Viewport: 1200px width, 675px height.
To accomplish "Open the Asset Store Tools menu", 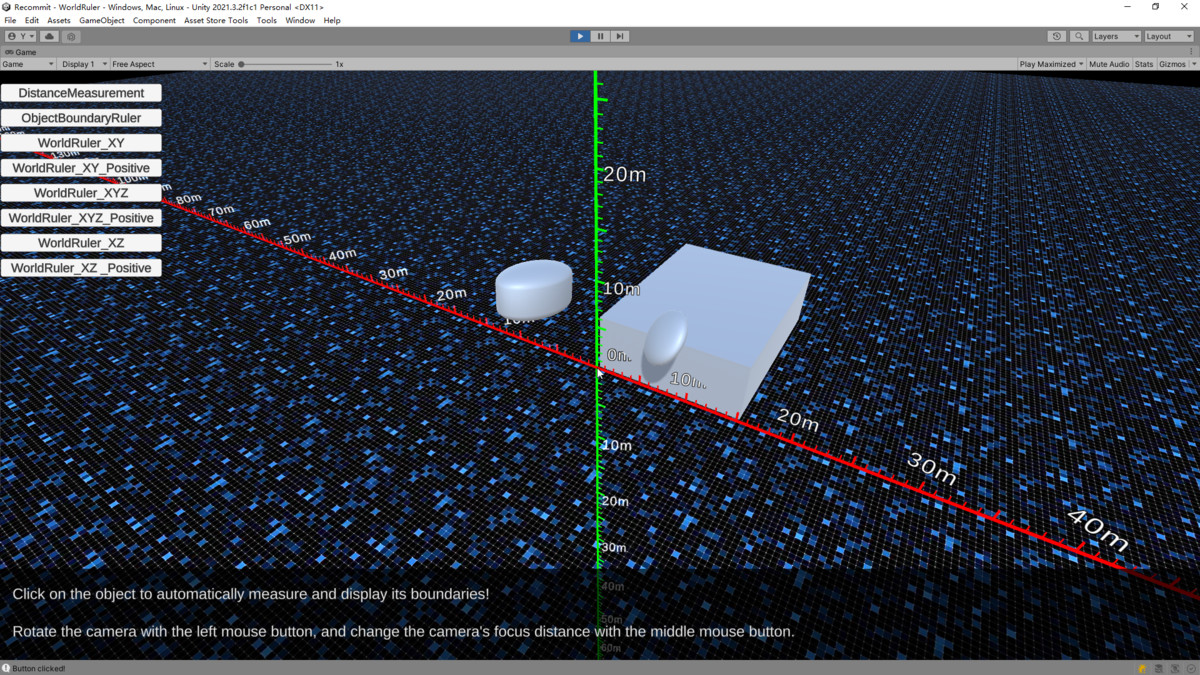I will click(x=216, y=20).
